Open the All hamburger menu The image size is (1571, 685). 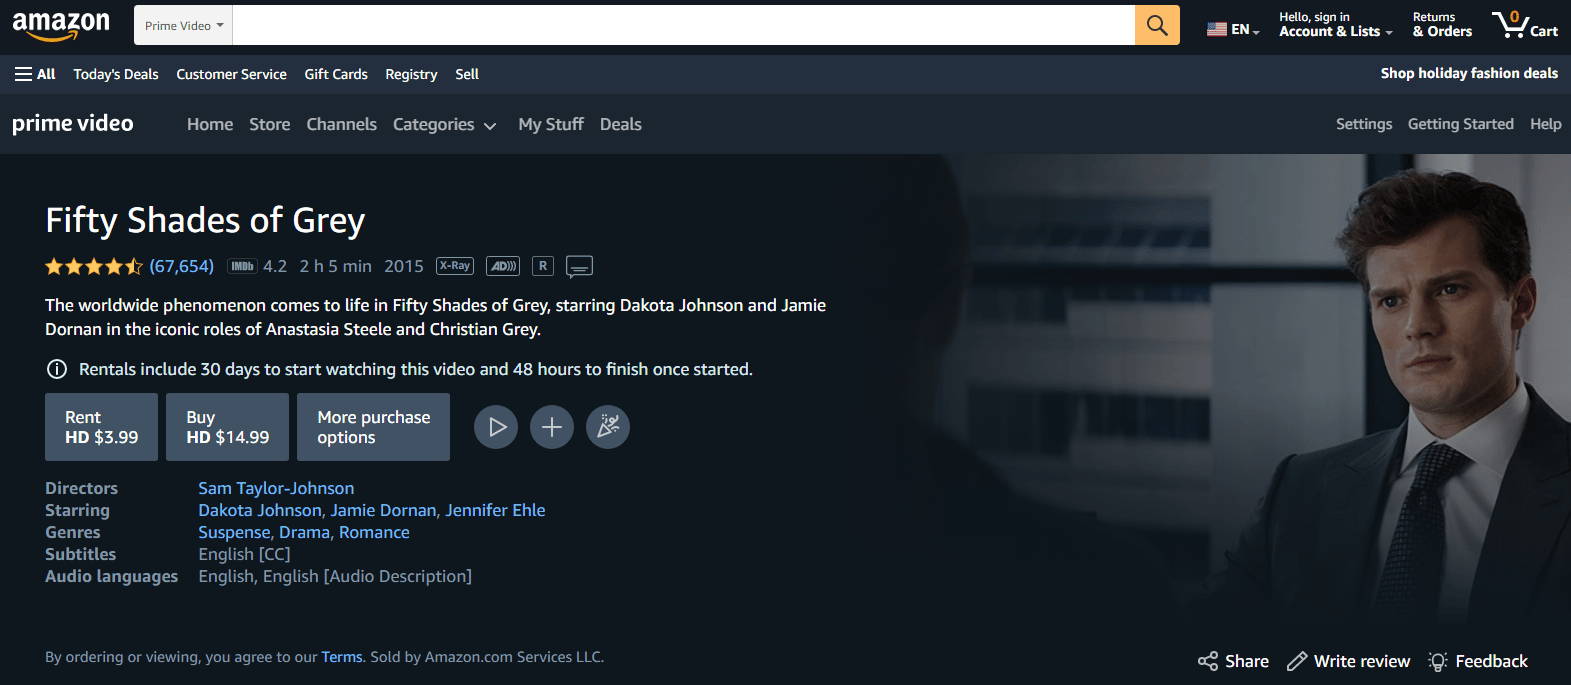click(35, 74)
